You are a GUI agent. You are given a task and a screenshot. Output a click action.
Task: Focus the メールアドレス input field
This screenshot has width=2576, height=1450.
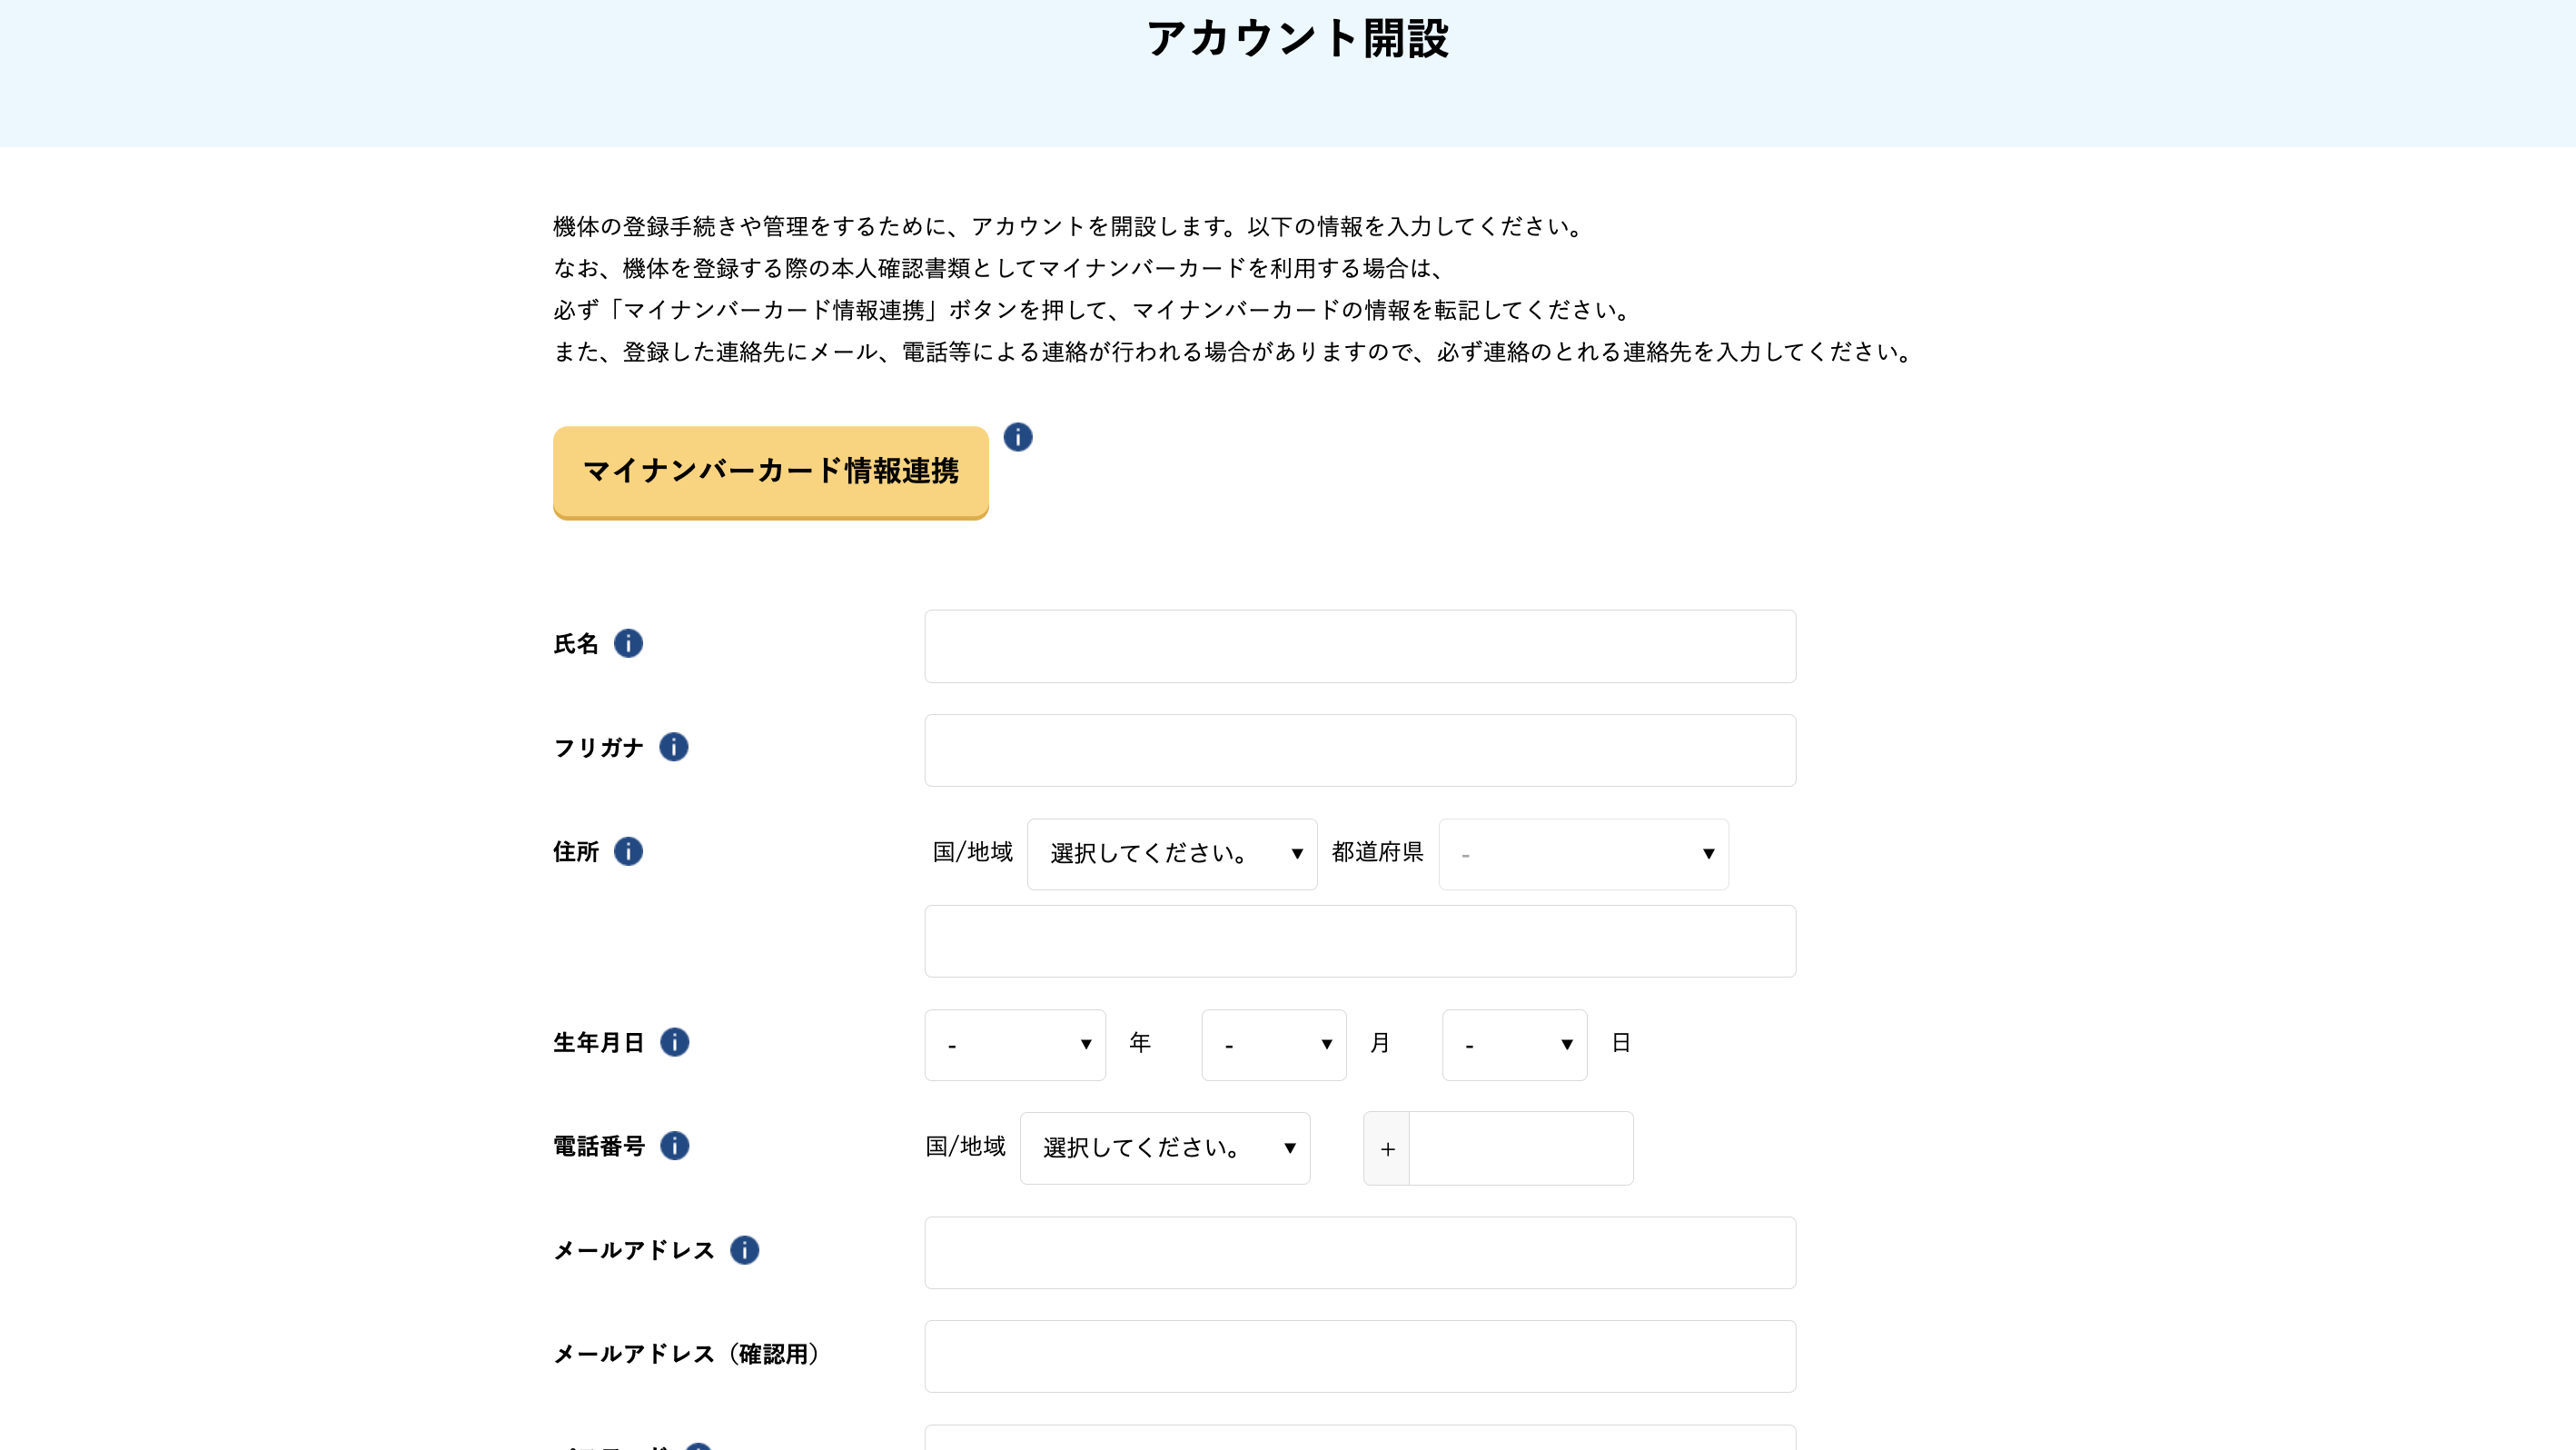click(1360, 1253)
